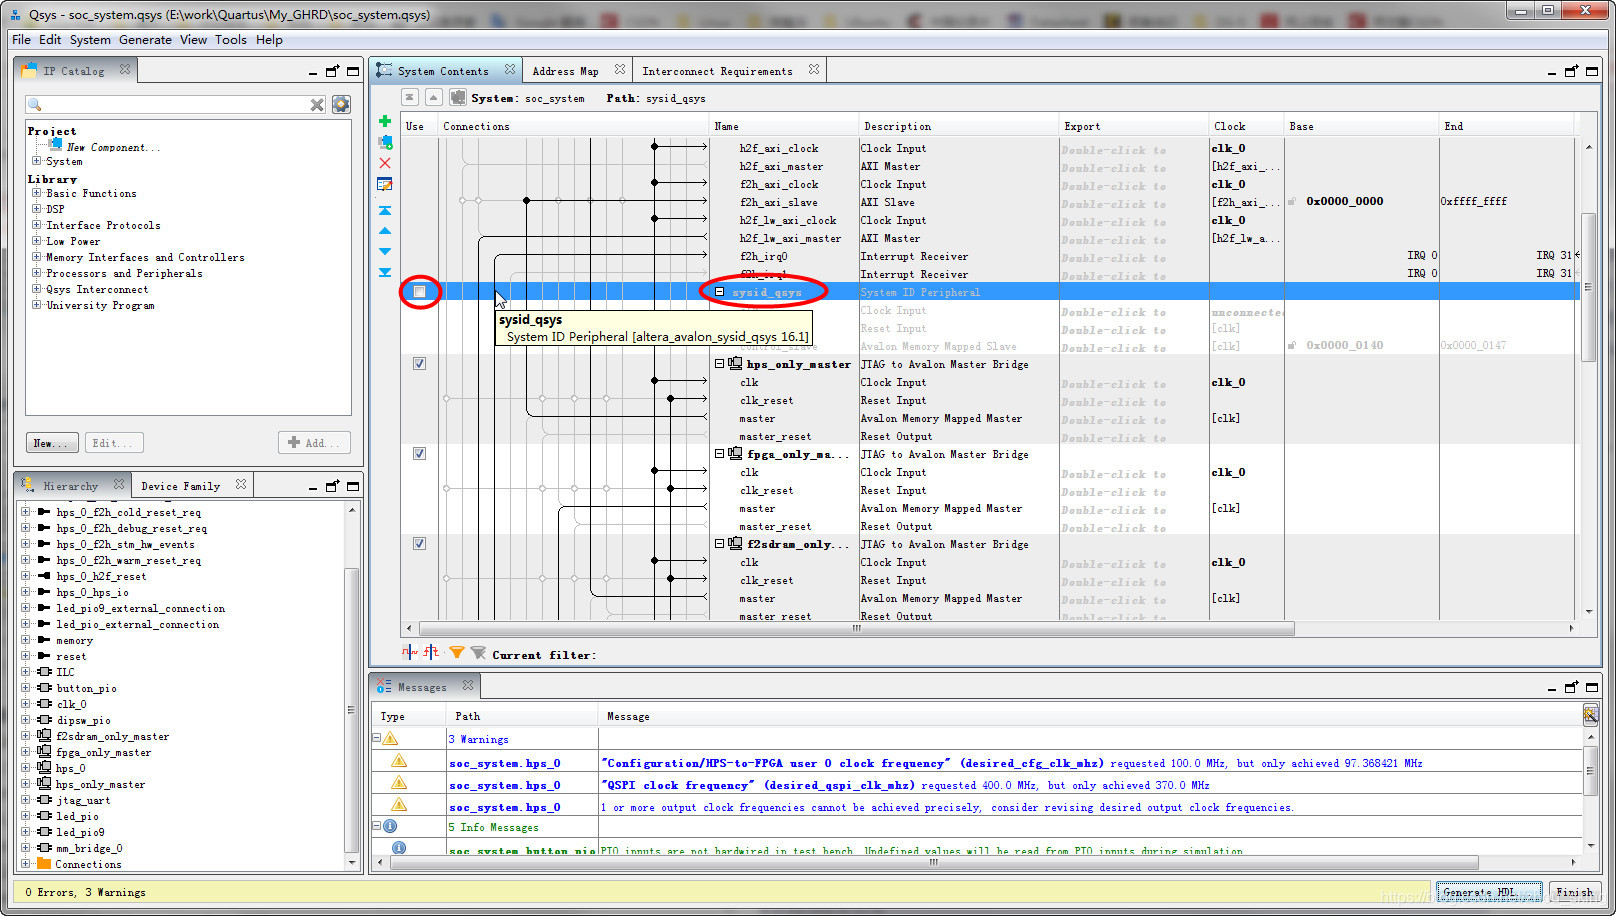The height and width of the screenshot is (916, 1616).
Task: Click the collapse connections column icon
Action: [x=409, y=652]
